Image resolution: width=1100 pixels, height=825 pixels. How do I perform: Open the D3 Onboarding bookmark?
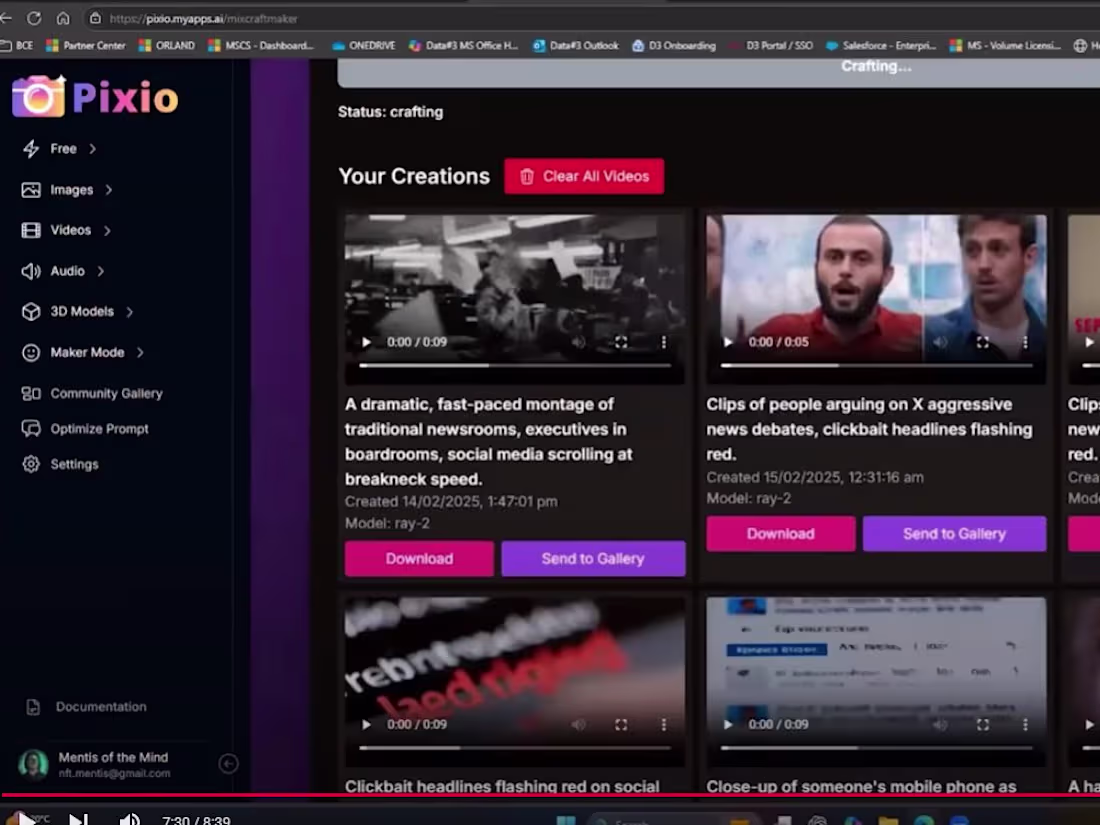[674, 46]
